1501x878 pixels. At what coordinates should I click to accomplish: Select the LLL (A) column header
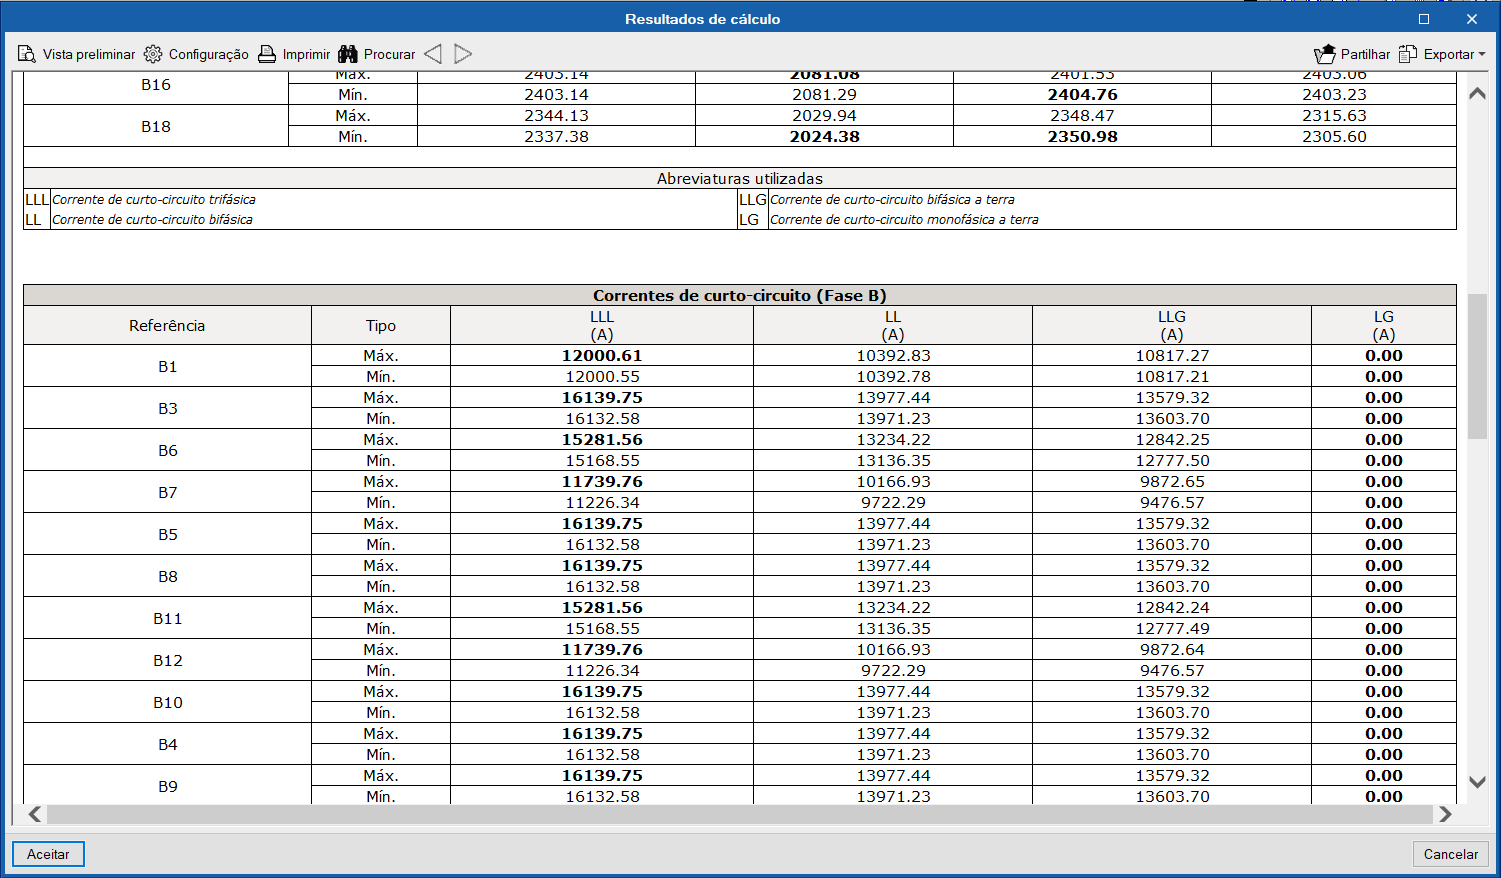602,325
